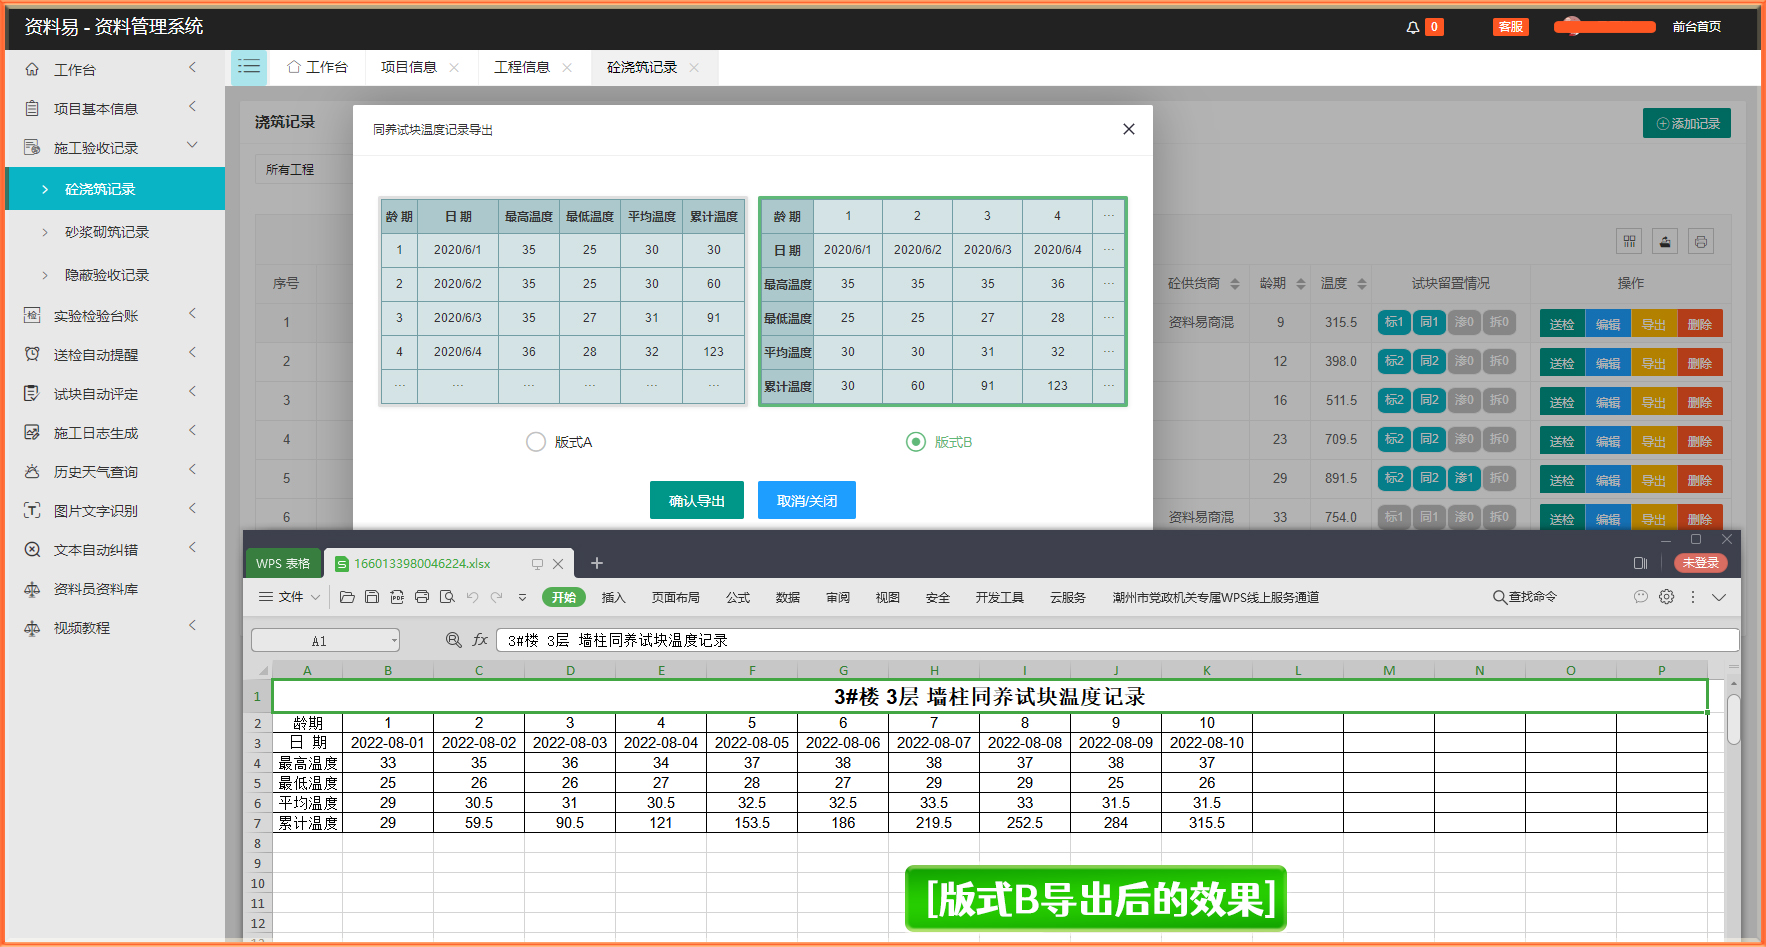Select the 版式B radio button

(x=916, y=442)
